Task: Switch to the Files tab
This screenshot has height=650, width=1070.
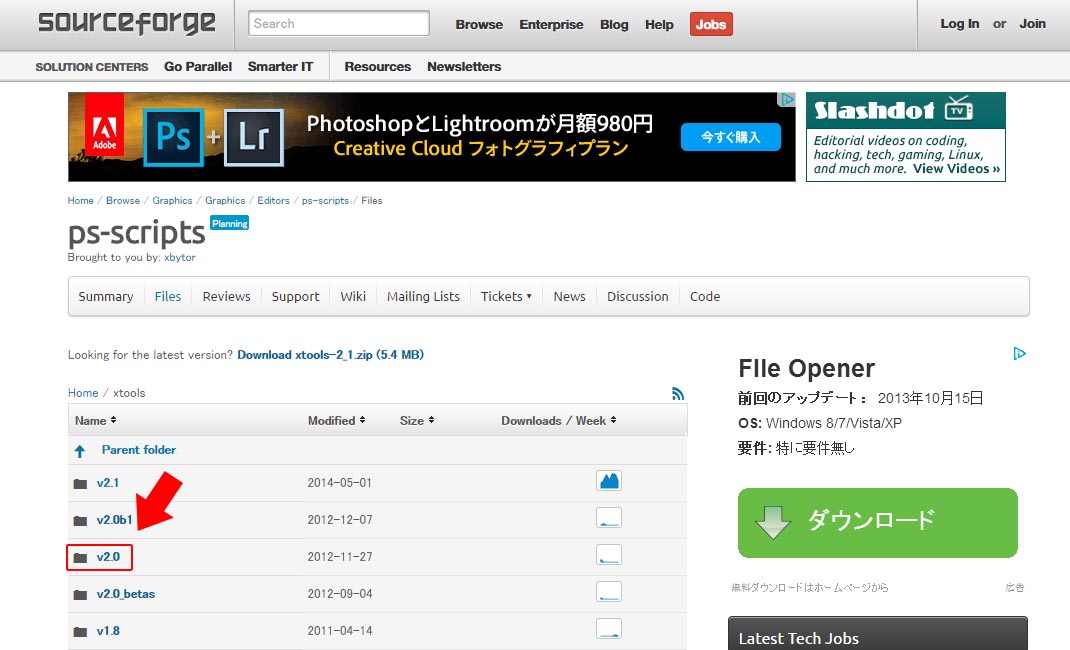Action: point(168,297)
